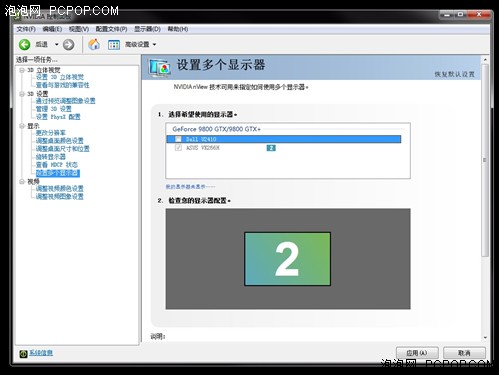Image resolution: width=499 pixels, height=375 pixels.
Task: Go to the Home page icon
Action: 94,44
